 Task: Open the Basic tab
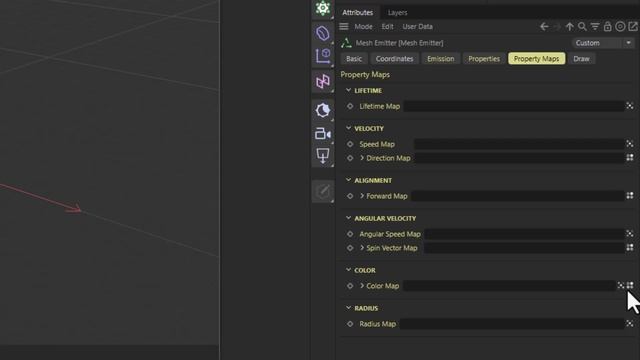pos(354,59)
